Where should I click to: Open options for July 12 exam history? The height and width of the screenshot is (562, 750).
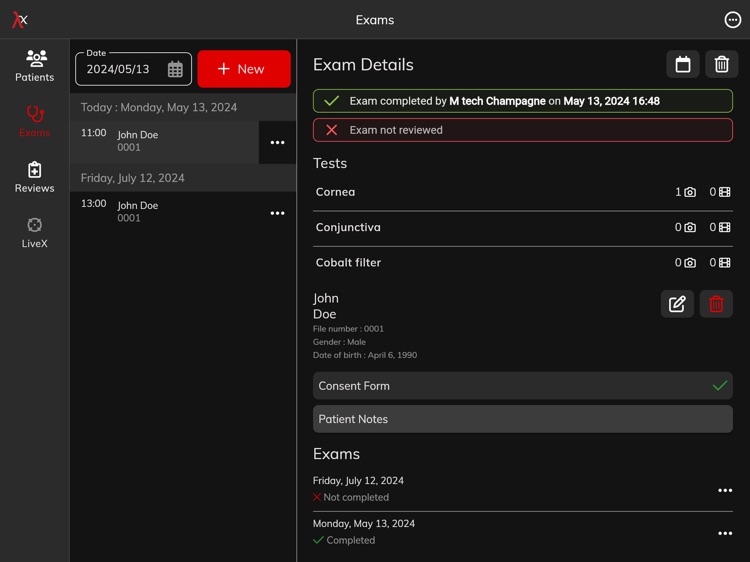725,490
